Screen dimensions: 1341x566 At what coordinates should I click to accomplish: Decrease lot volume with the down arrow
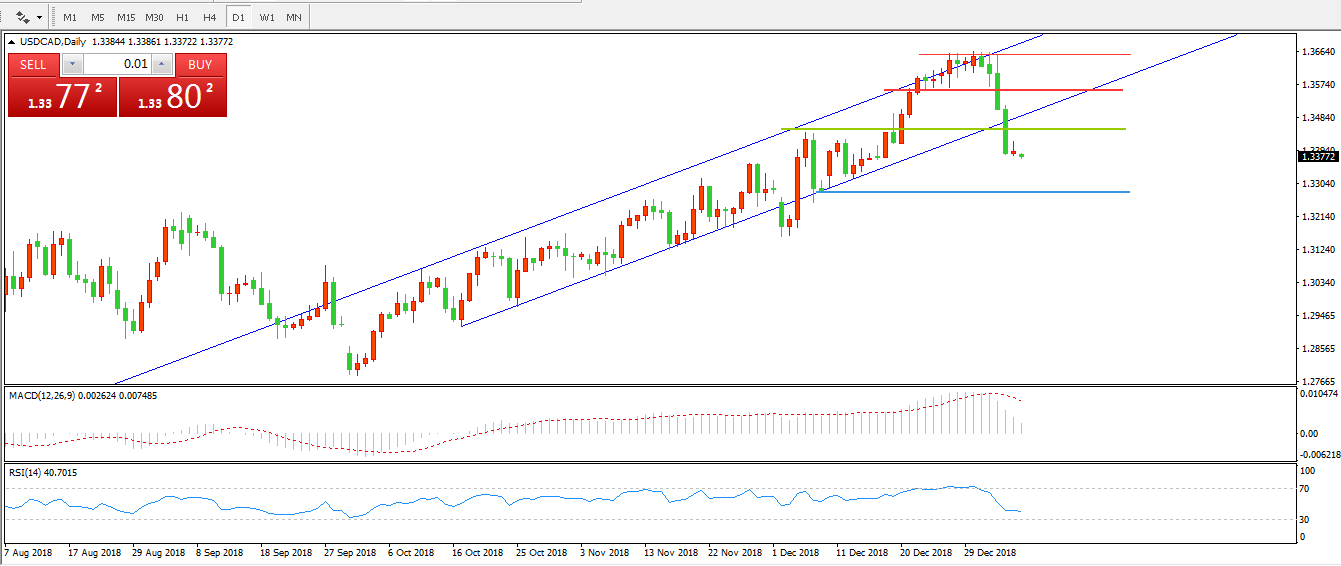point(72,64)
